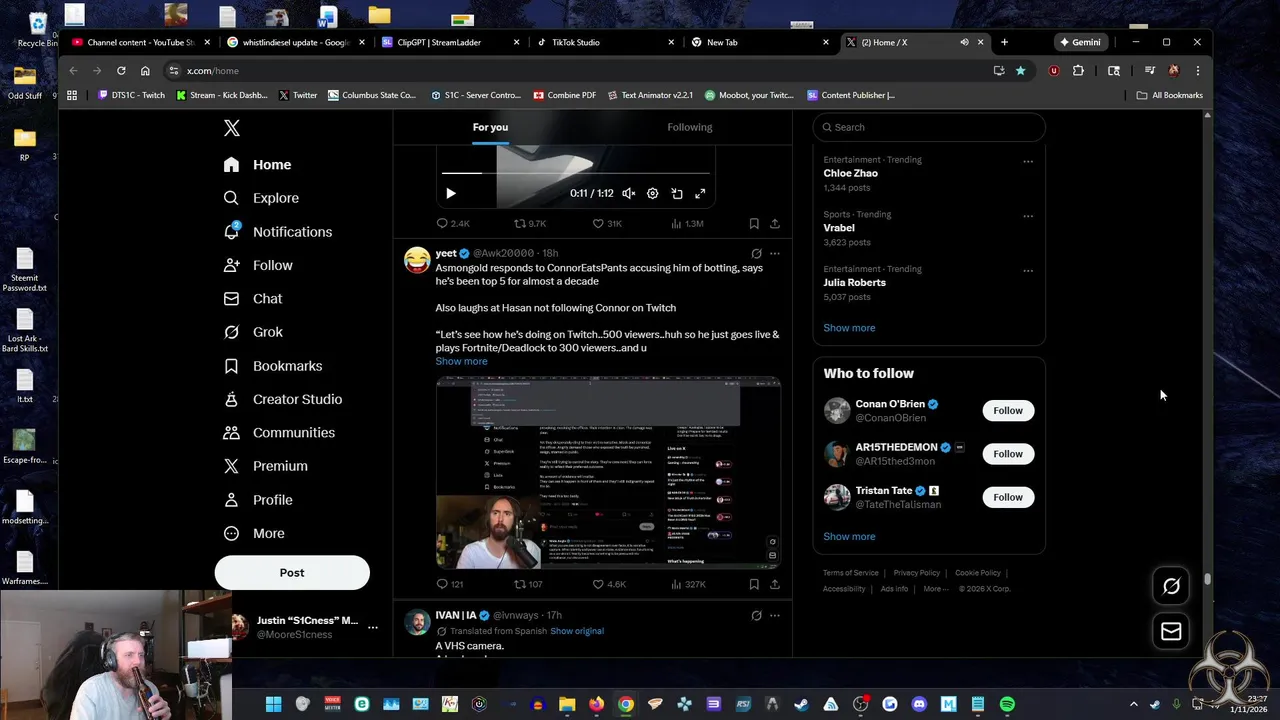Open more options for IVAN | IA post
Viewport: 1280px width, 720px height.
(774, 616)
